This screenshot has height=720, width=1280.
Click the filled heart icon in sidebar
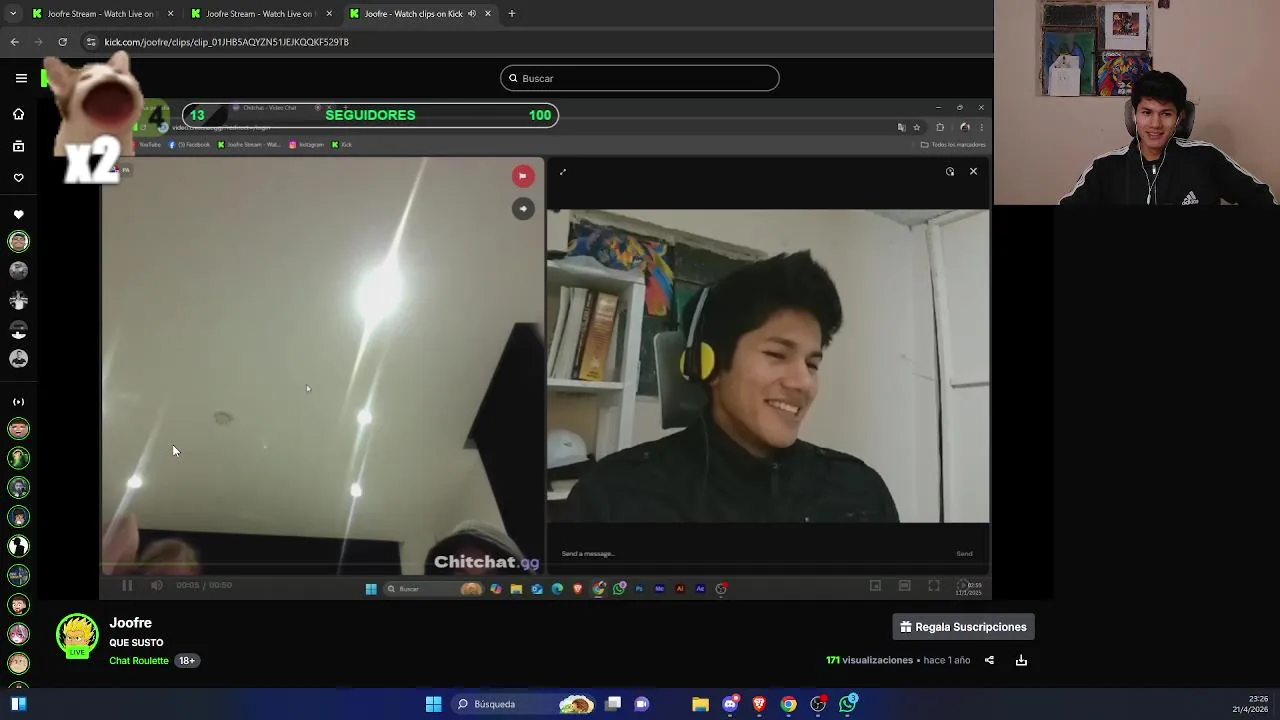[x=18, y=215]
